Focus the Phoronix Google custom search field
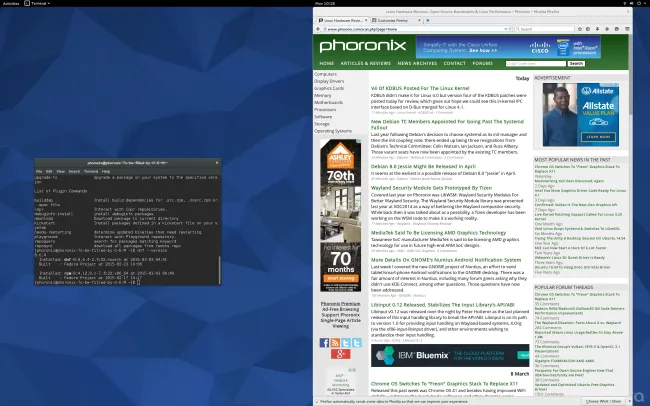 (x=536, y=63)
